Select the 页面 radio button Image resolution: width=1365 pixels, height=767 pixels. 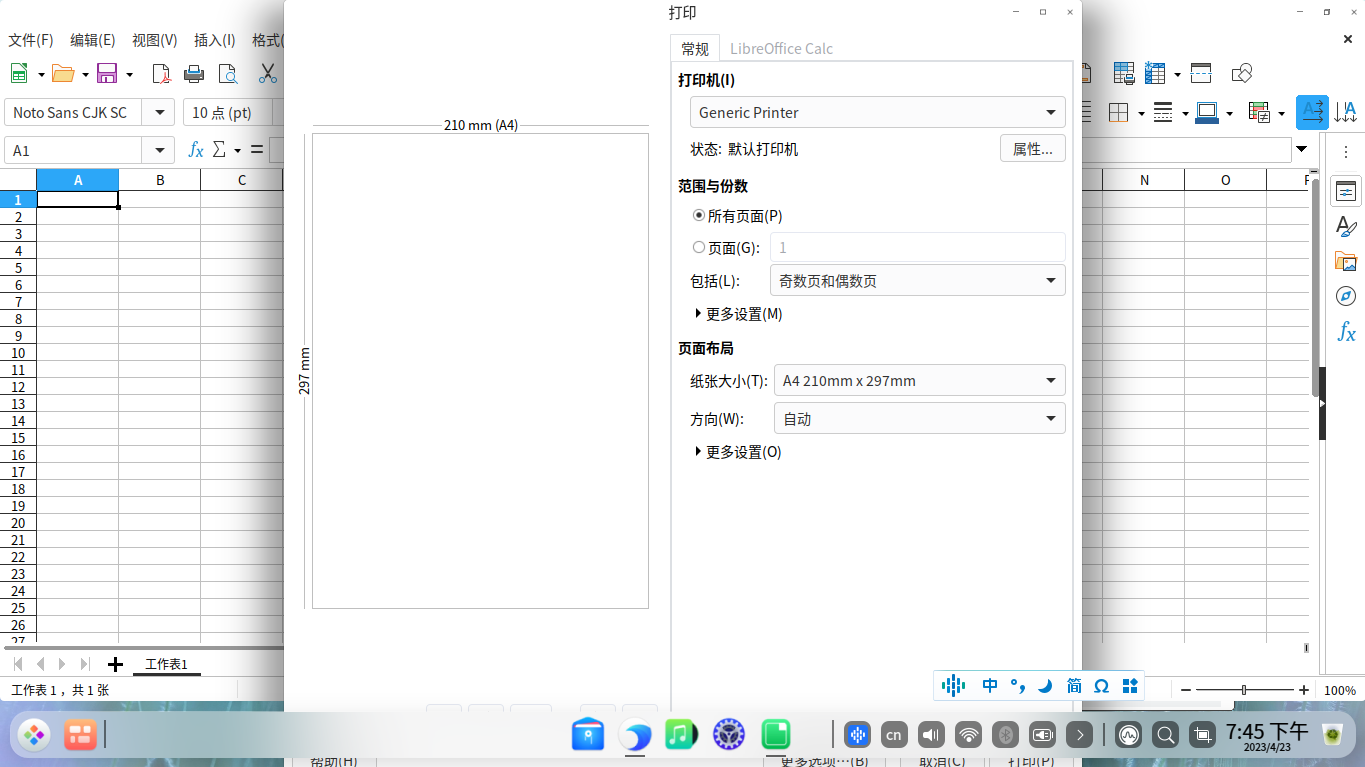(x=699, y=247)
